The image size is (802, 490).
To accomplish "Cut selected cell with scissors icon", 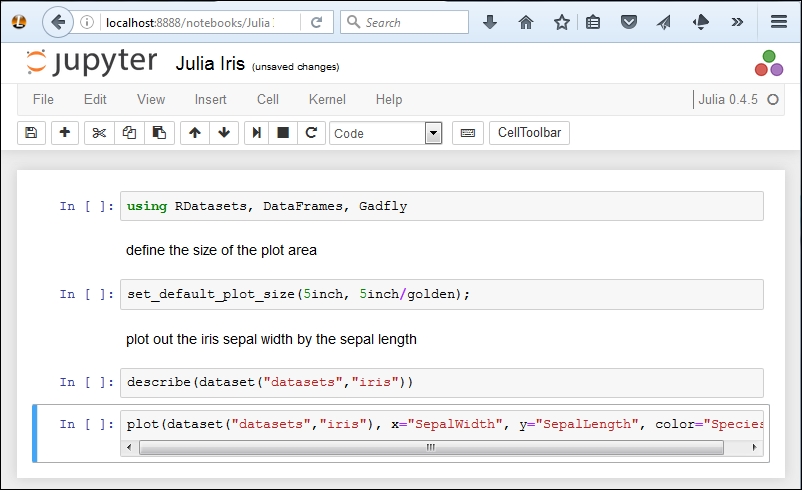I will click(x=99, y=133).
